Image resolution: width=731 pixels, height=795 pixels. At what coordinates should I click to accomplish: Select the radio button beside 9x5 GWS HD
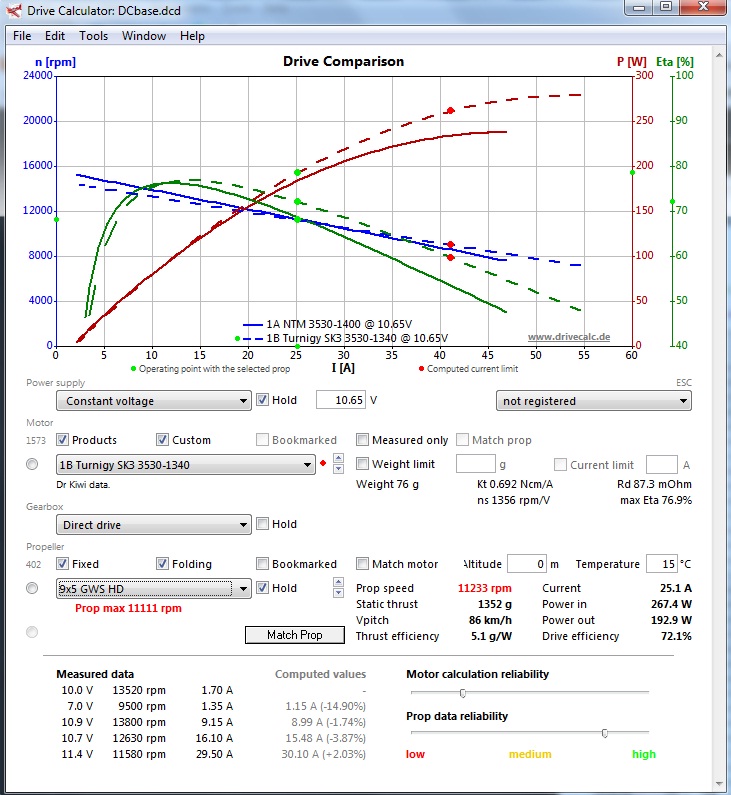(32, 589)
